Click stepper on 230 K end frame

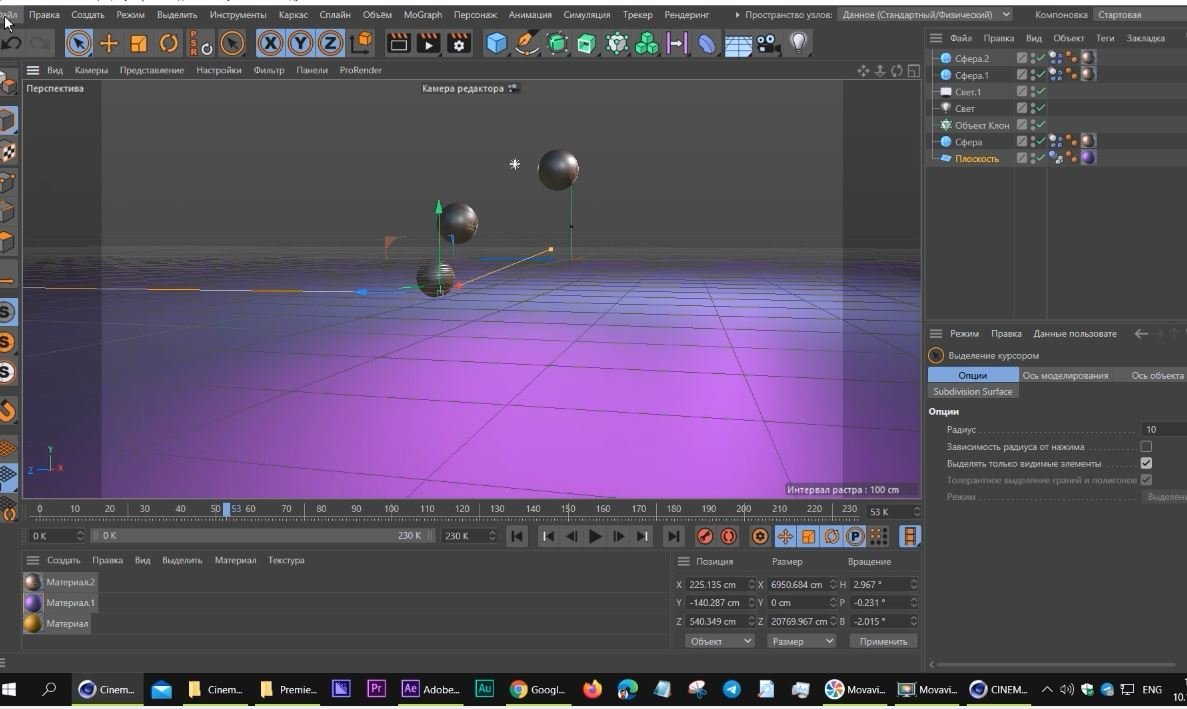[492, 536]
